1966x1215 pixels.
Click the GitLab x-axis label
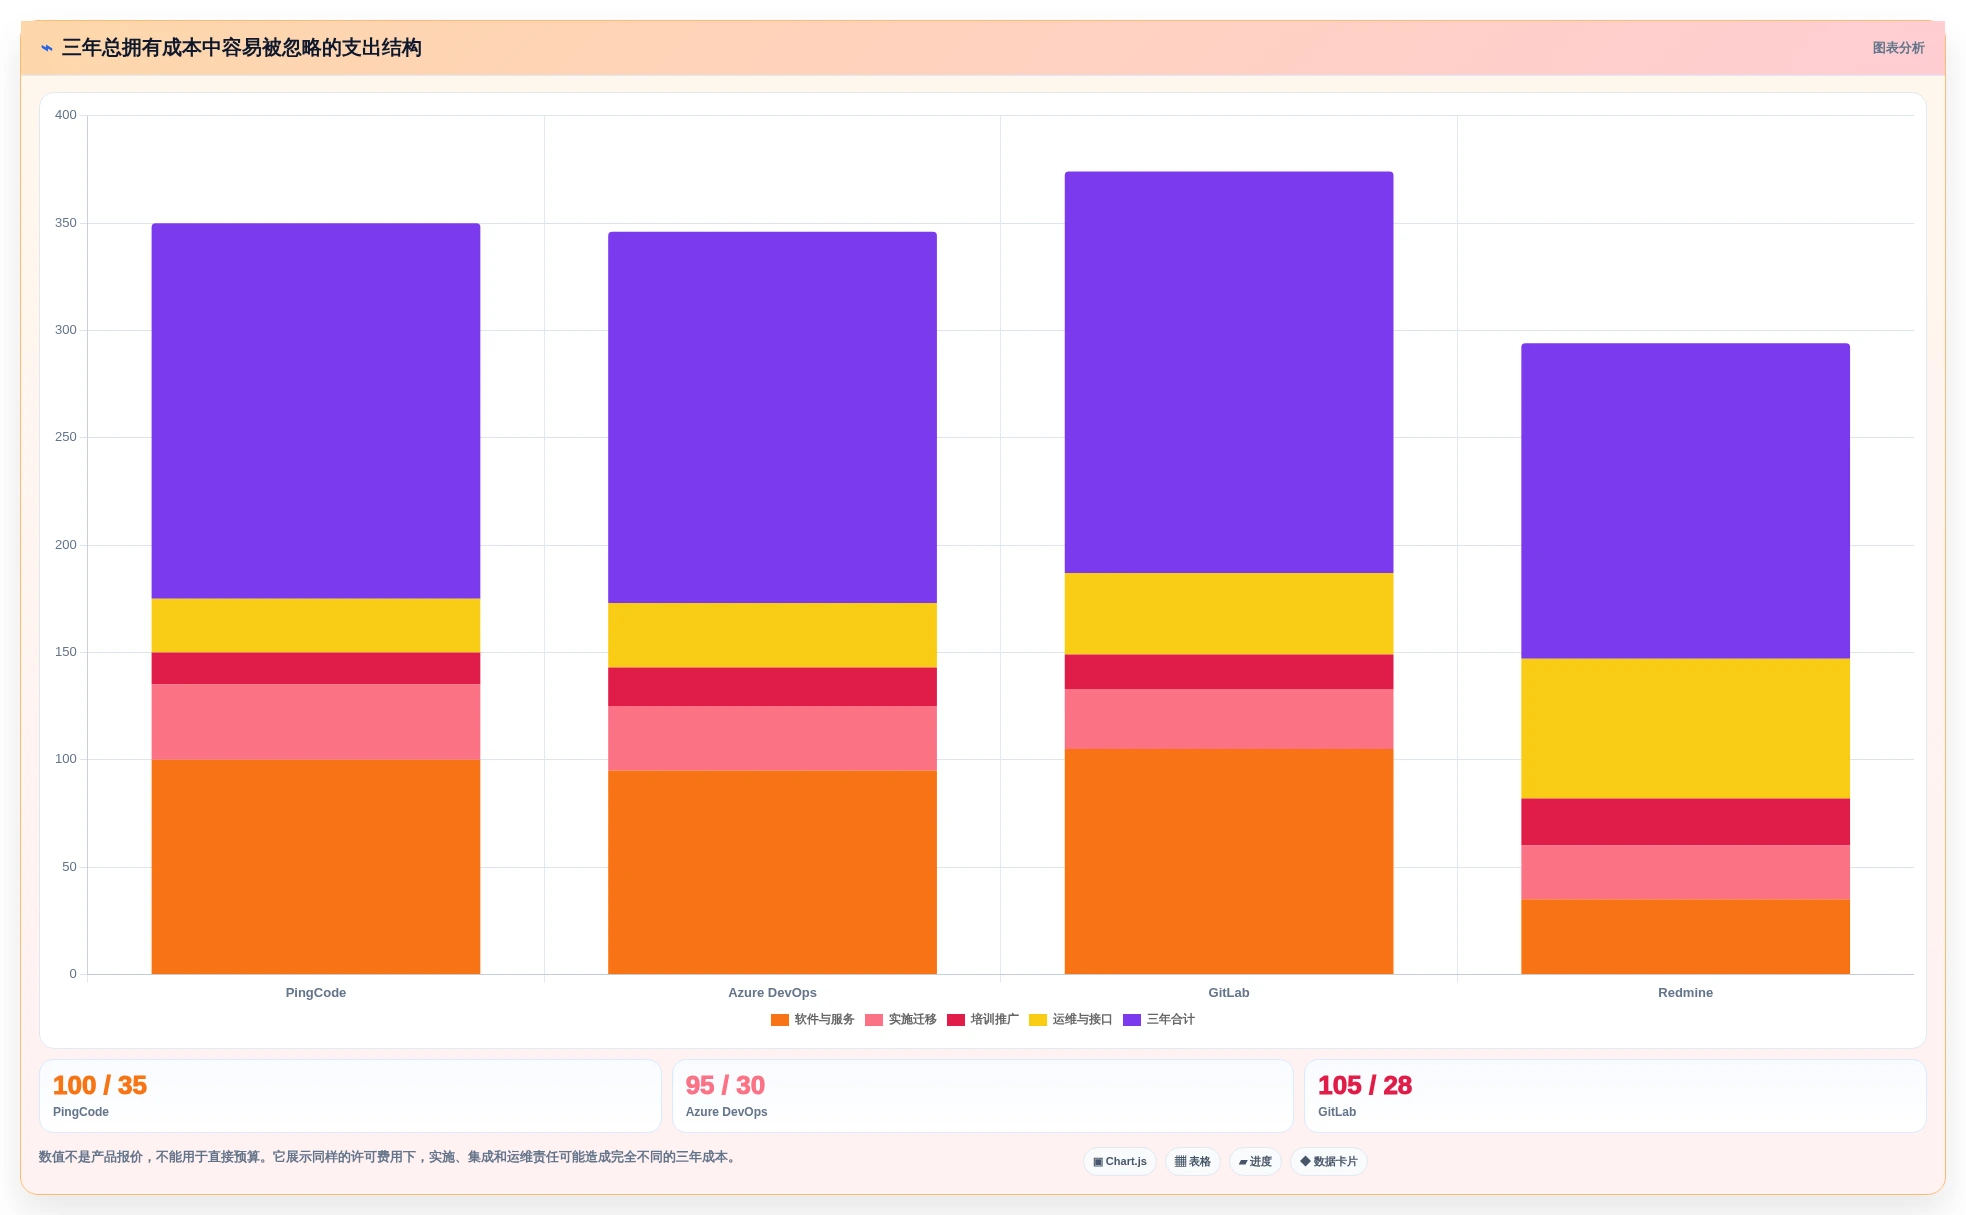coord(1229,993)
